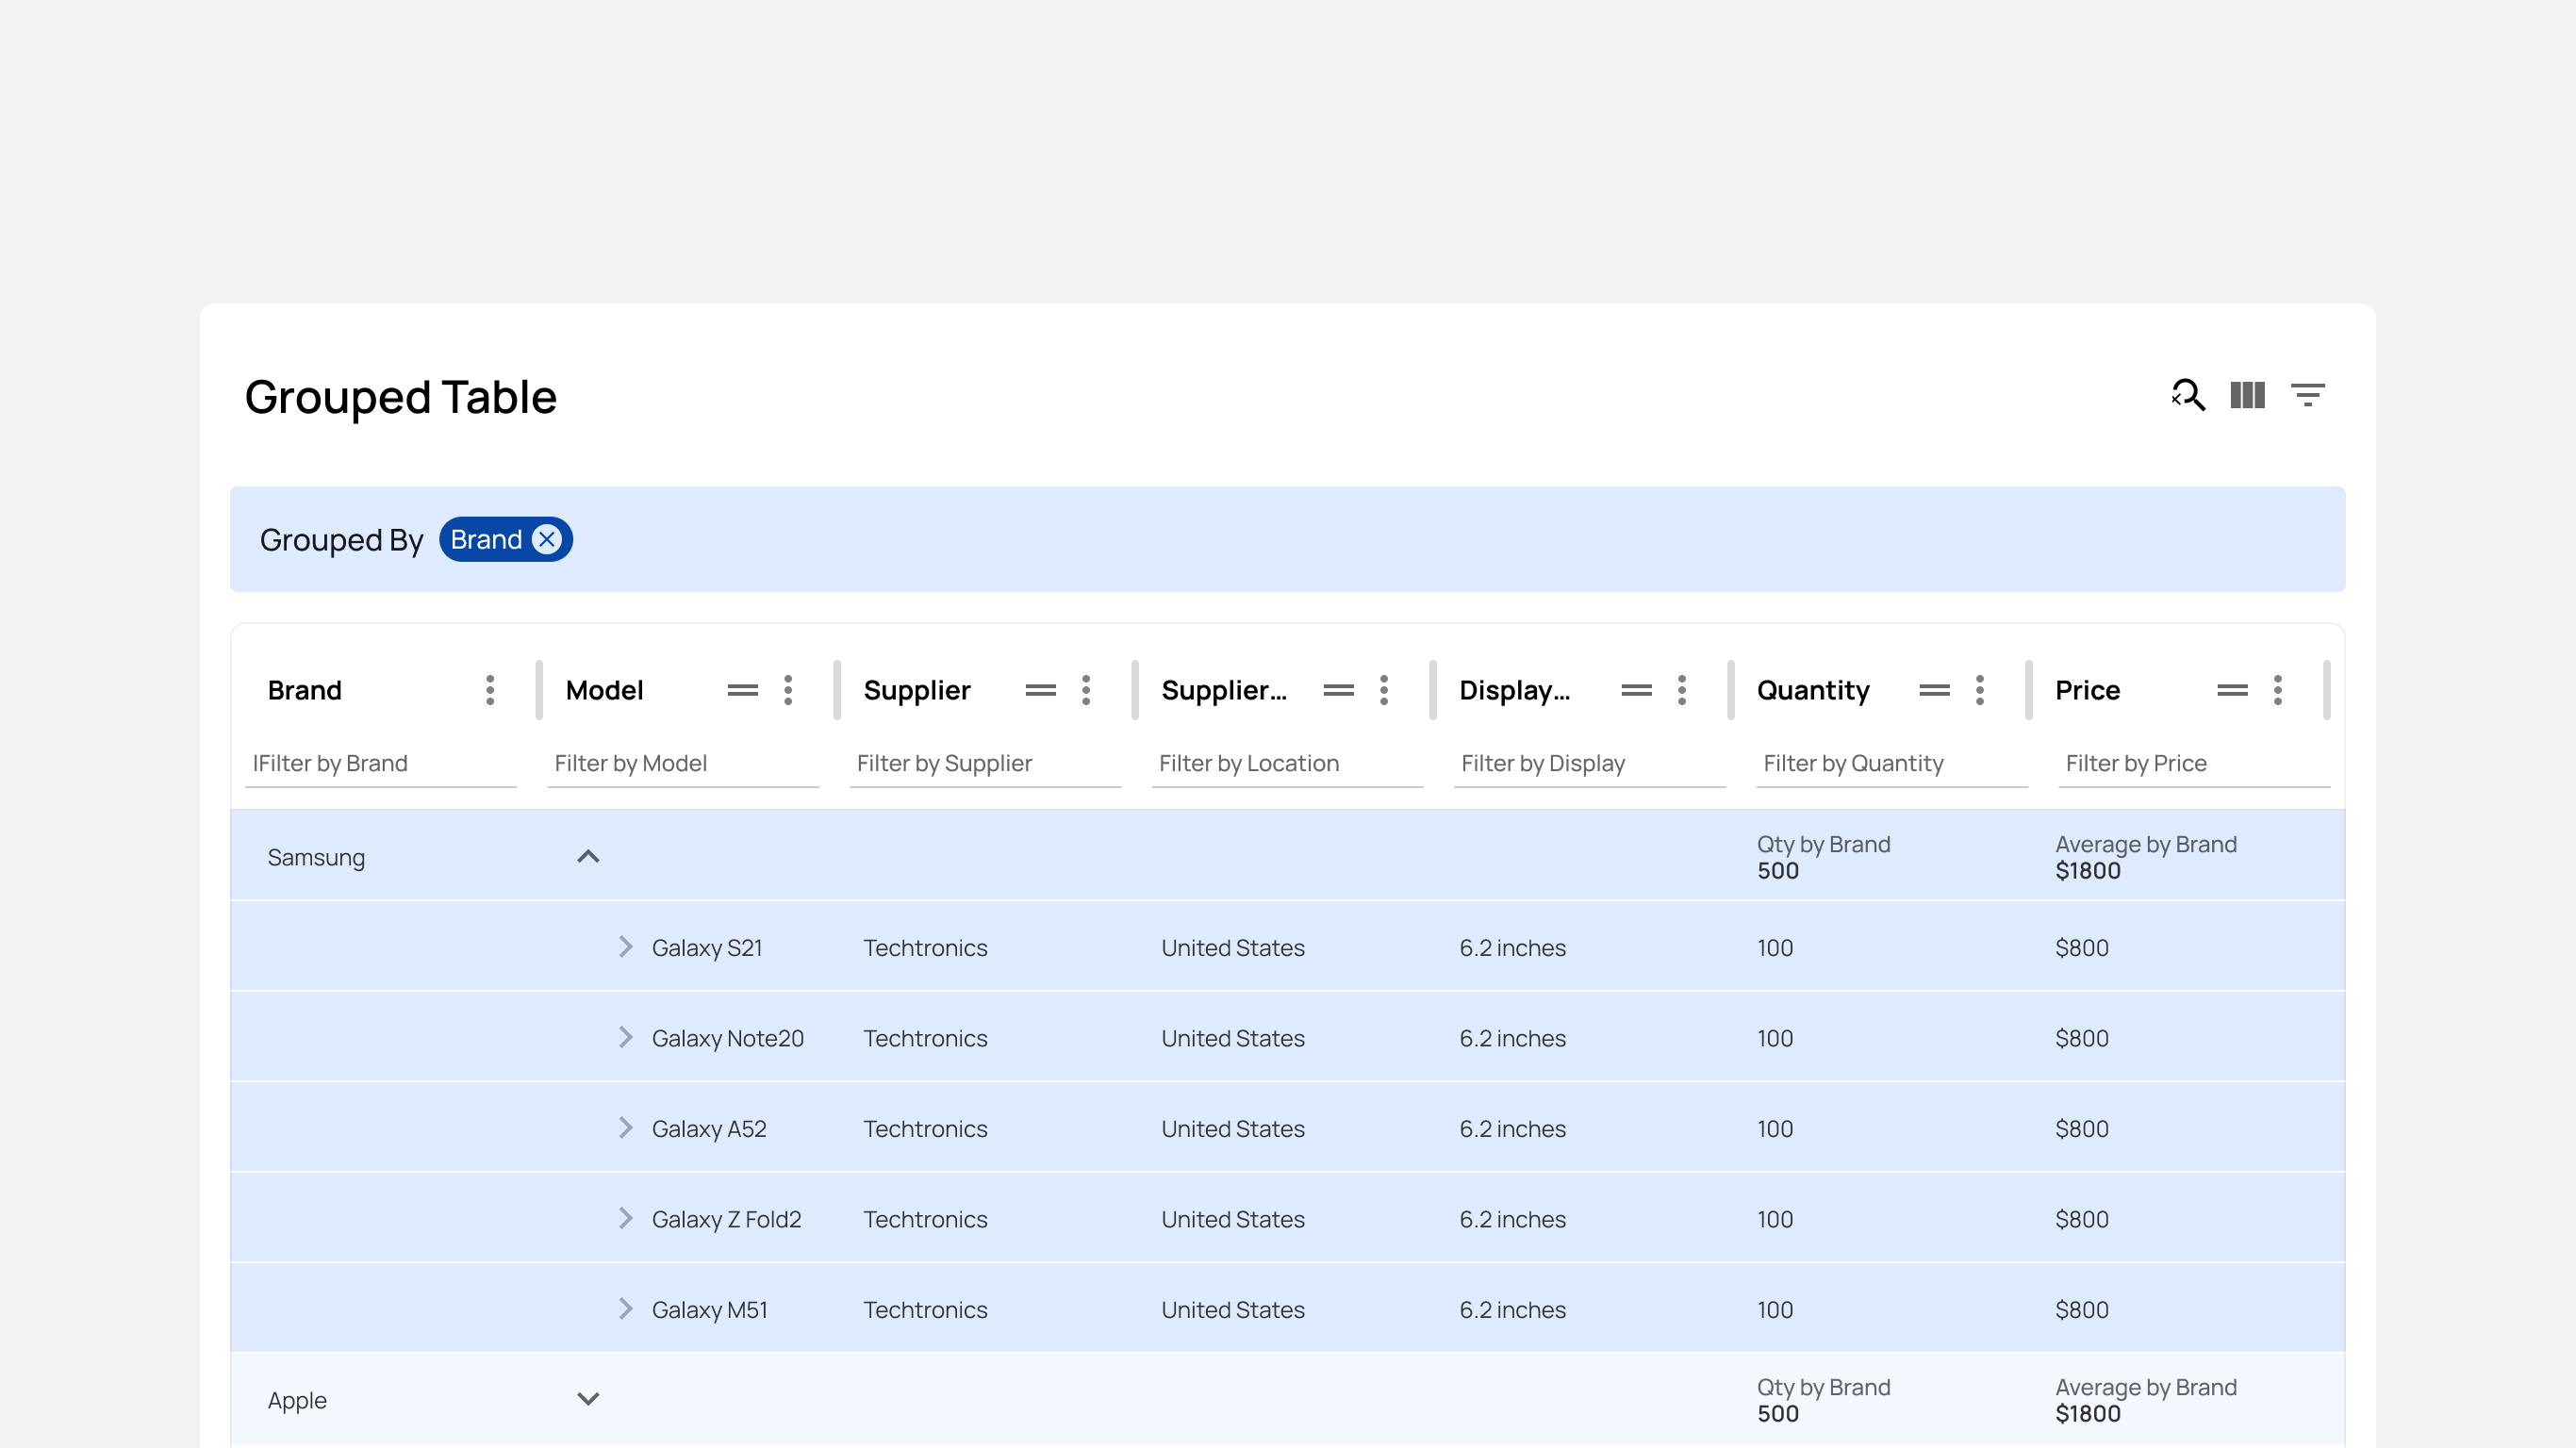Click the Brand column header
Image resolution: width=2576 pixels, height=1448 pixels.
click(x=305, y=690)
